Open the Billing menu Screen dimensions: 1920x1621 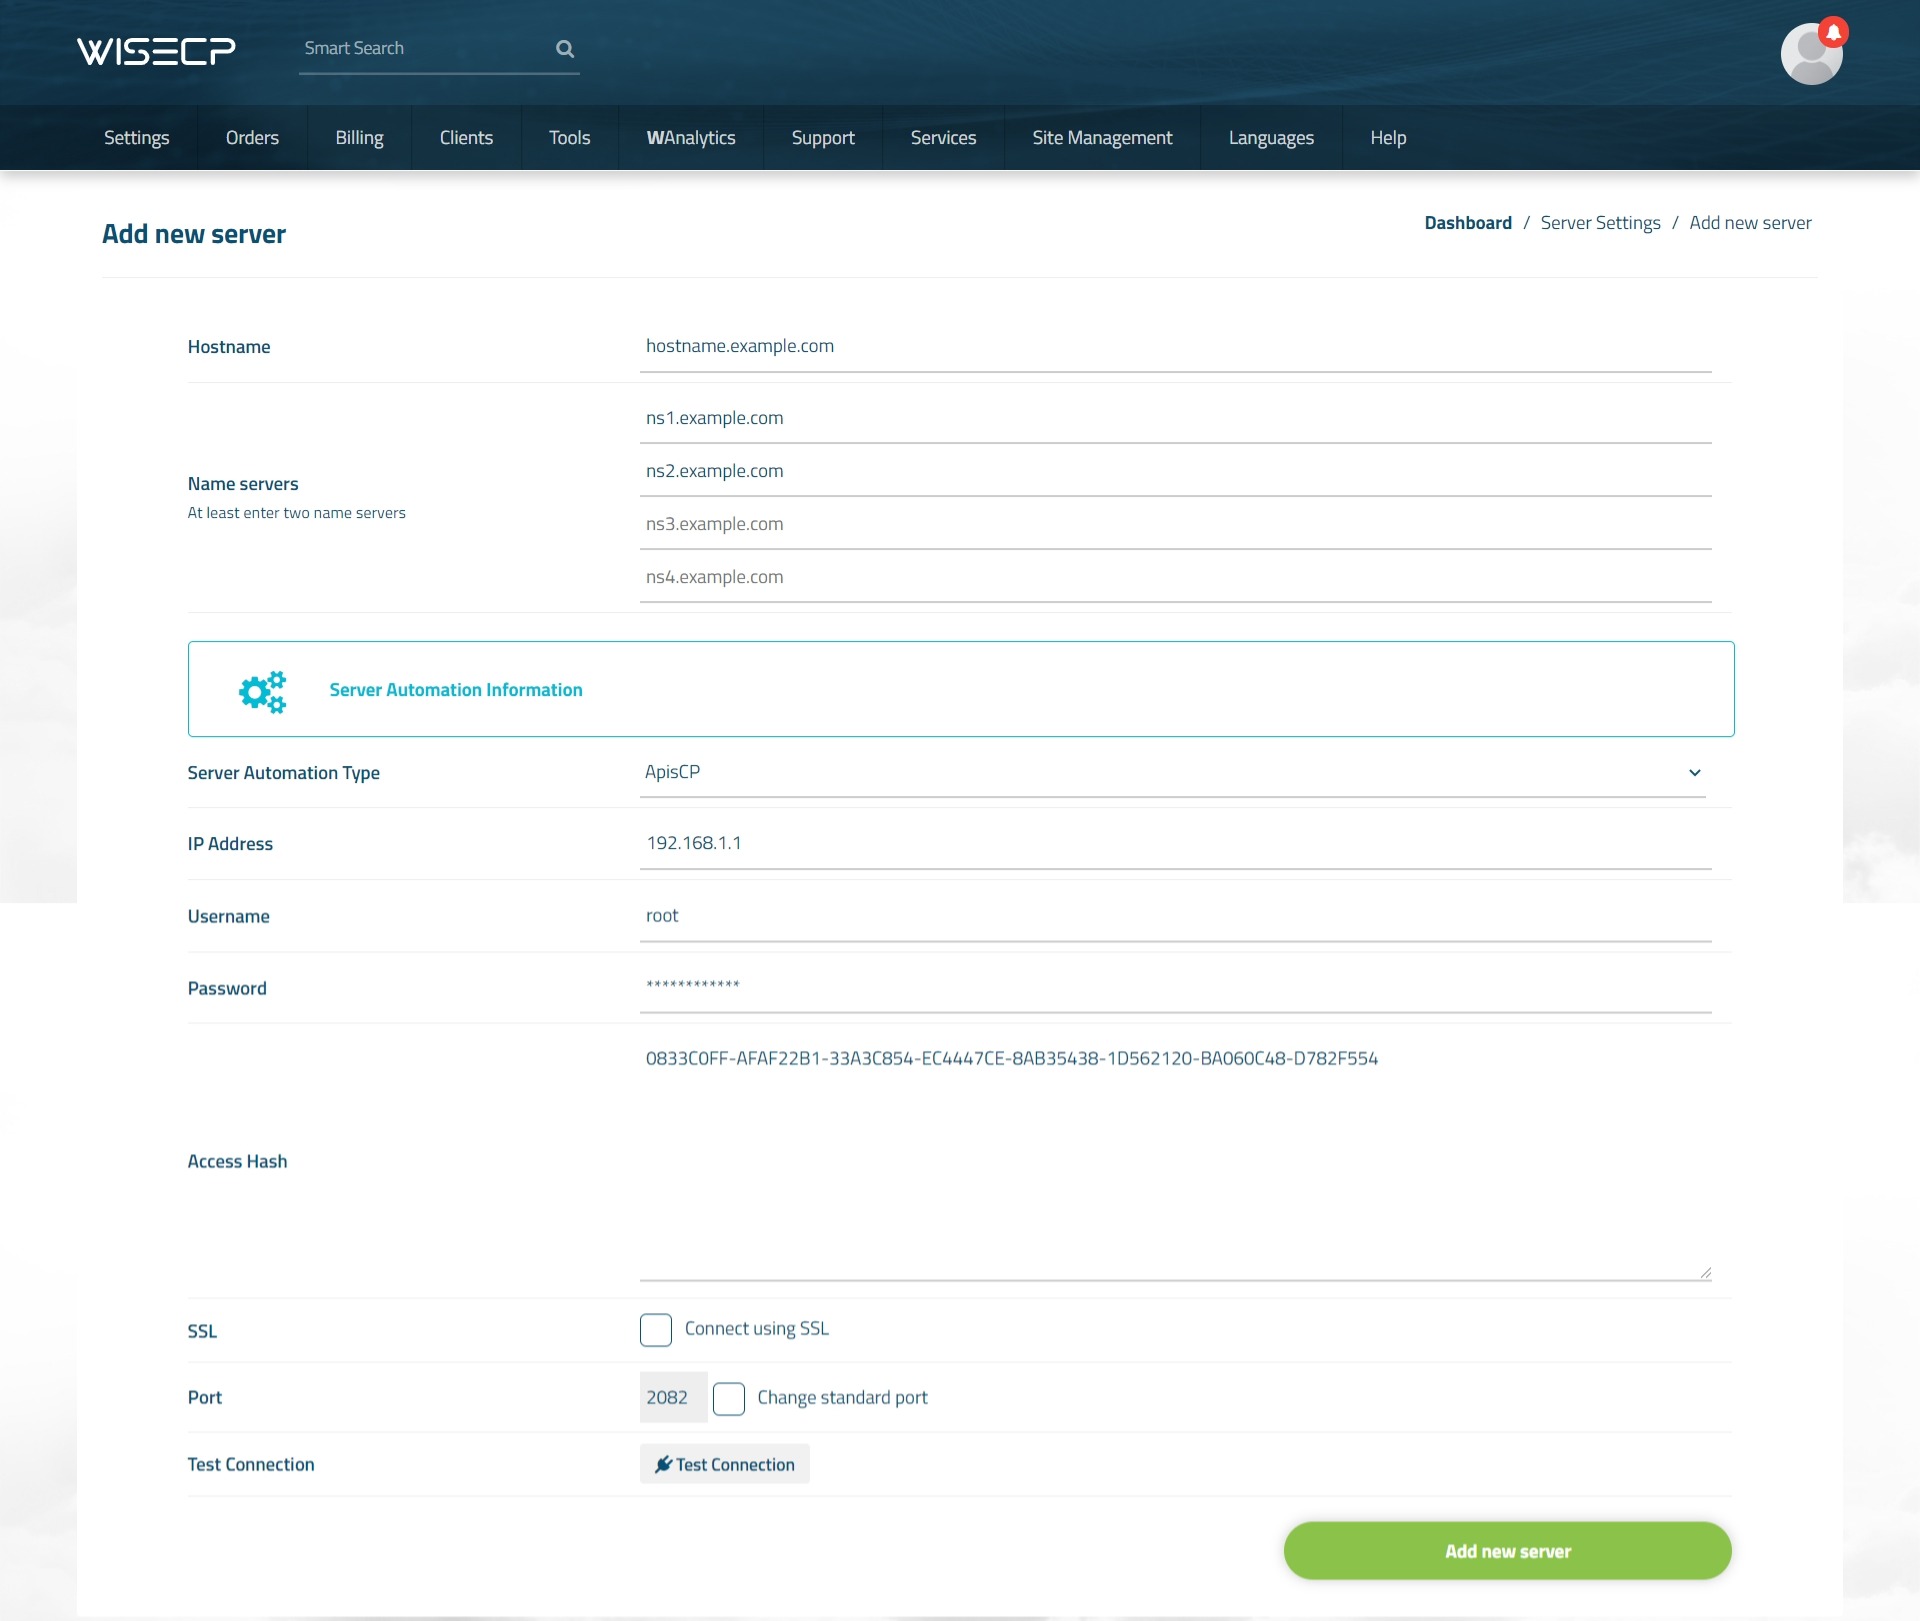(x=359, y=138)
